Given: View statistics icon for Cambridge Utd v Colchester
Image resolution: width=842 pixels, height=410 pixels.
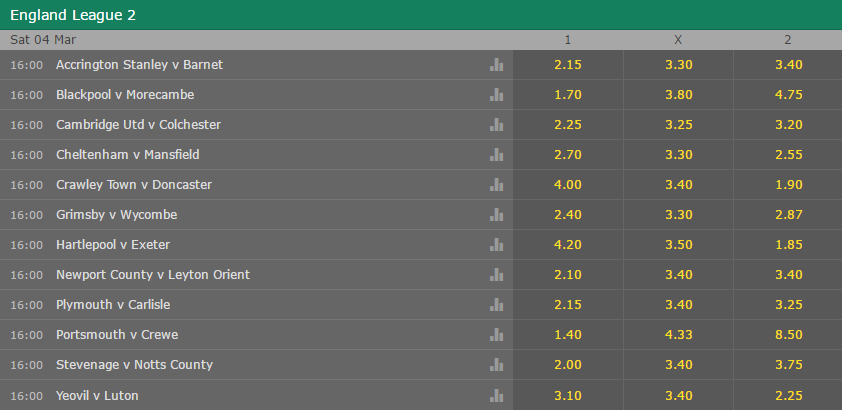Looking at the screenshot, I should point(496,125).
